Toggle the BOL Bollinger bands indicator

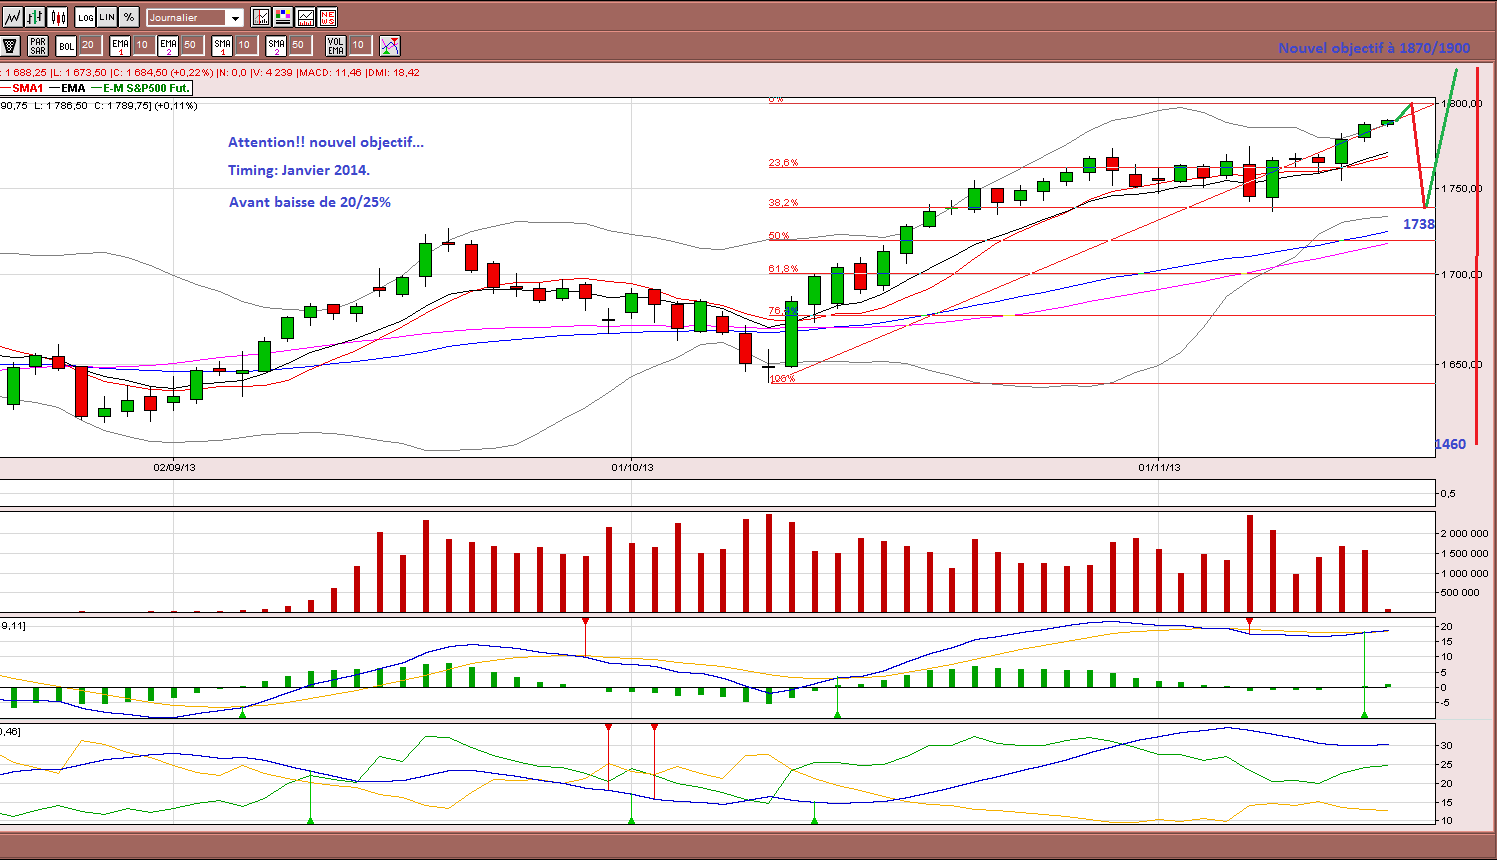click(66, 45)
